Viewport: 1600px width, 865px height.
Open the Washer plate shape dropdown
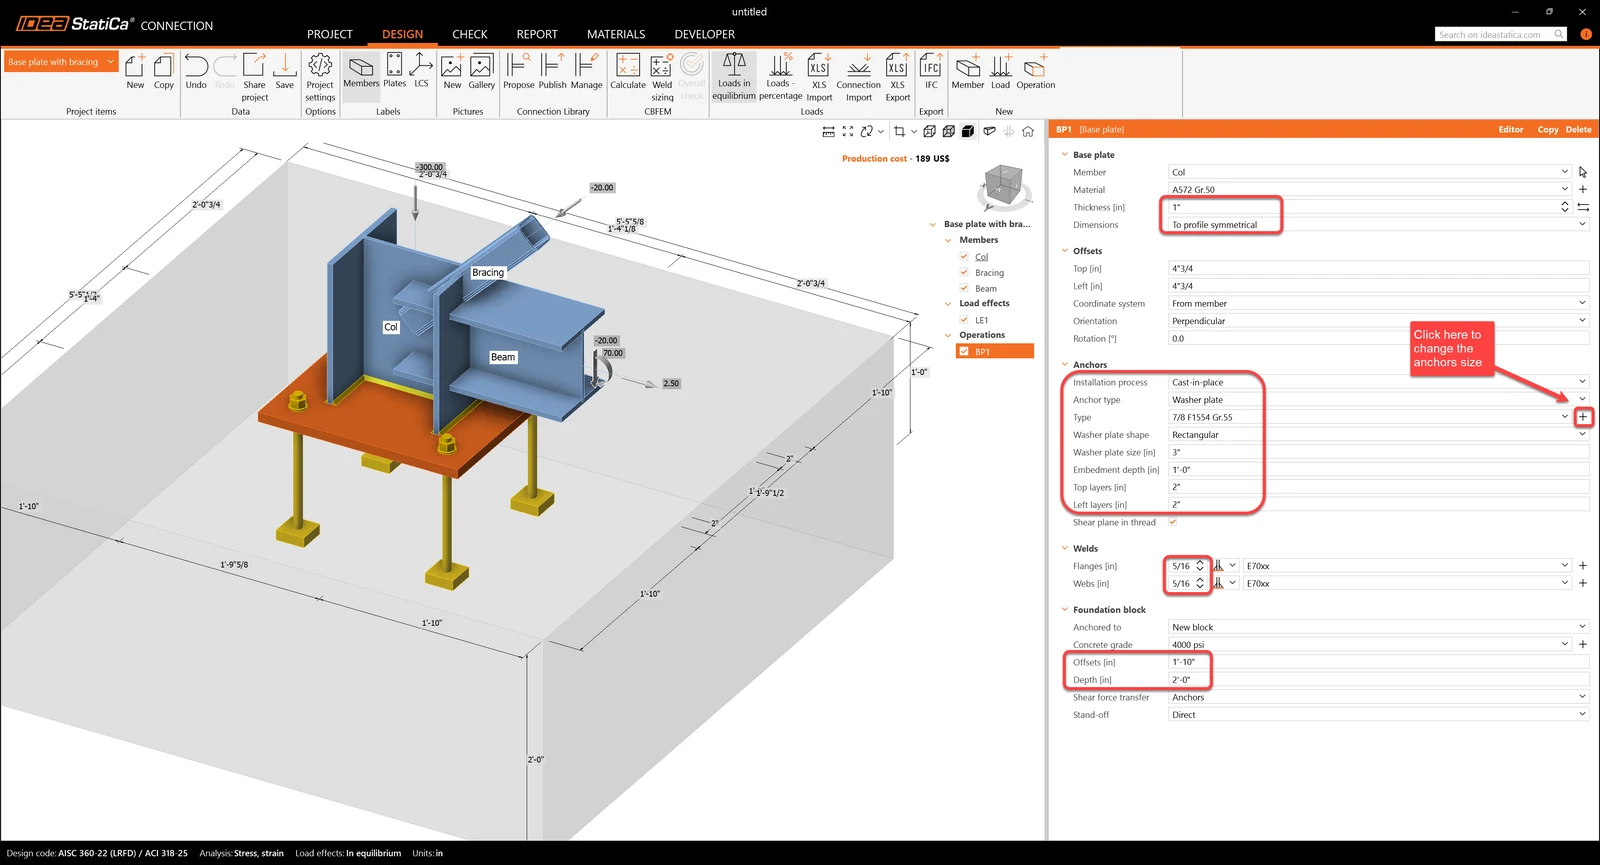(1378, 435)
